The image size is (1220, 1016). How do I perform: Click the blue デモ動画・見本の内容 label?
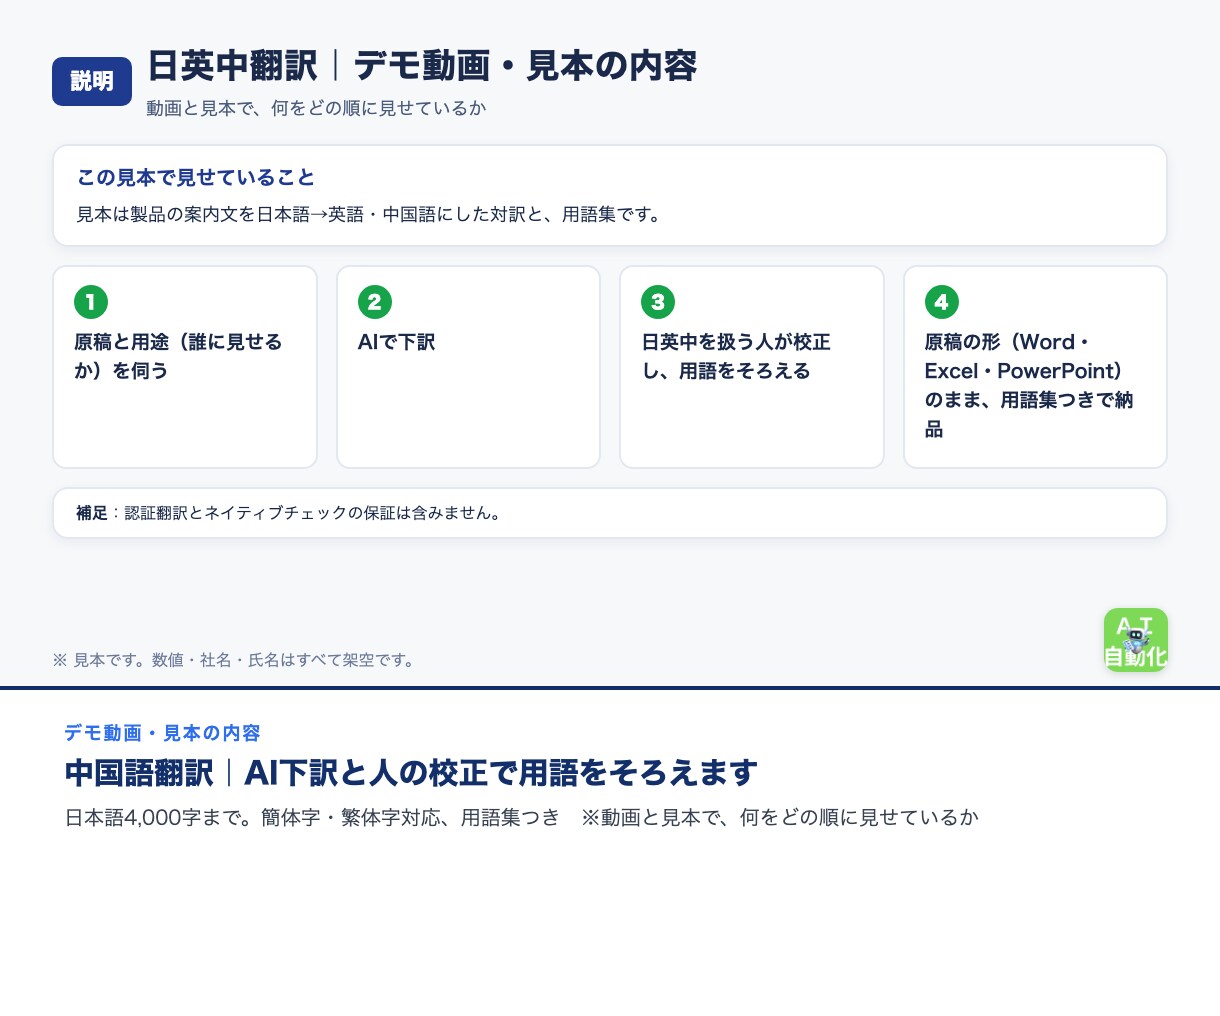tap(162, 733)
